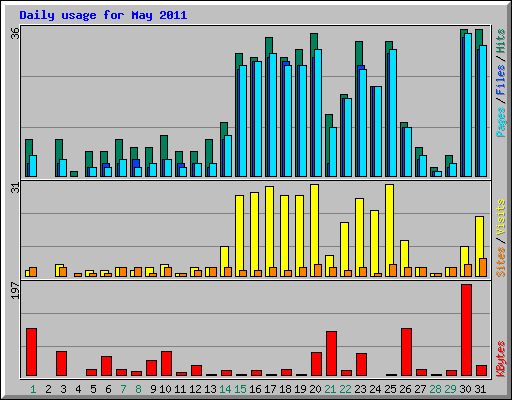
Task: Click day label 27 on the axis
Action: pyautogui.click(x=420, y=389)
